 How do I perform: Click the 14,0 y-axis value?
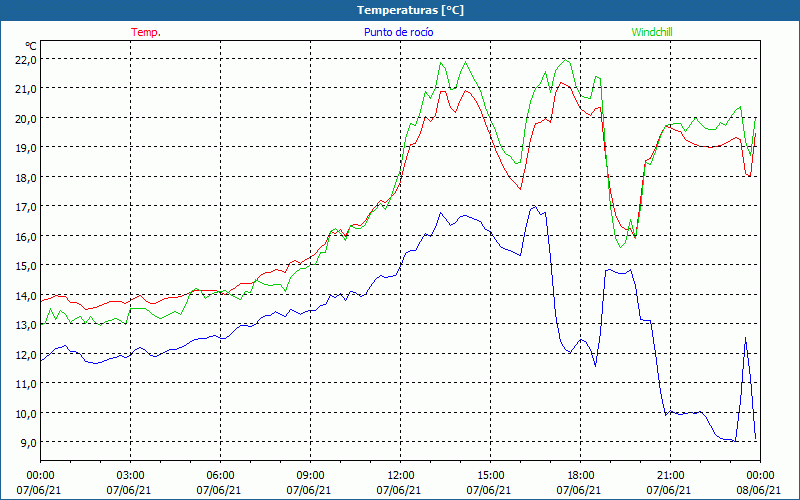(x=27, y=295)
